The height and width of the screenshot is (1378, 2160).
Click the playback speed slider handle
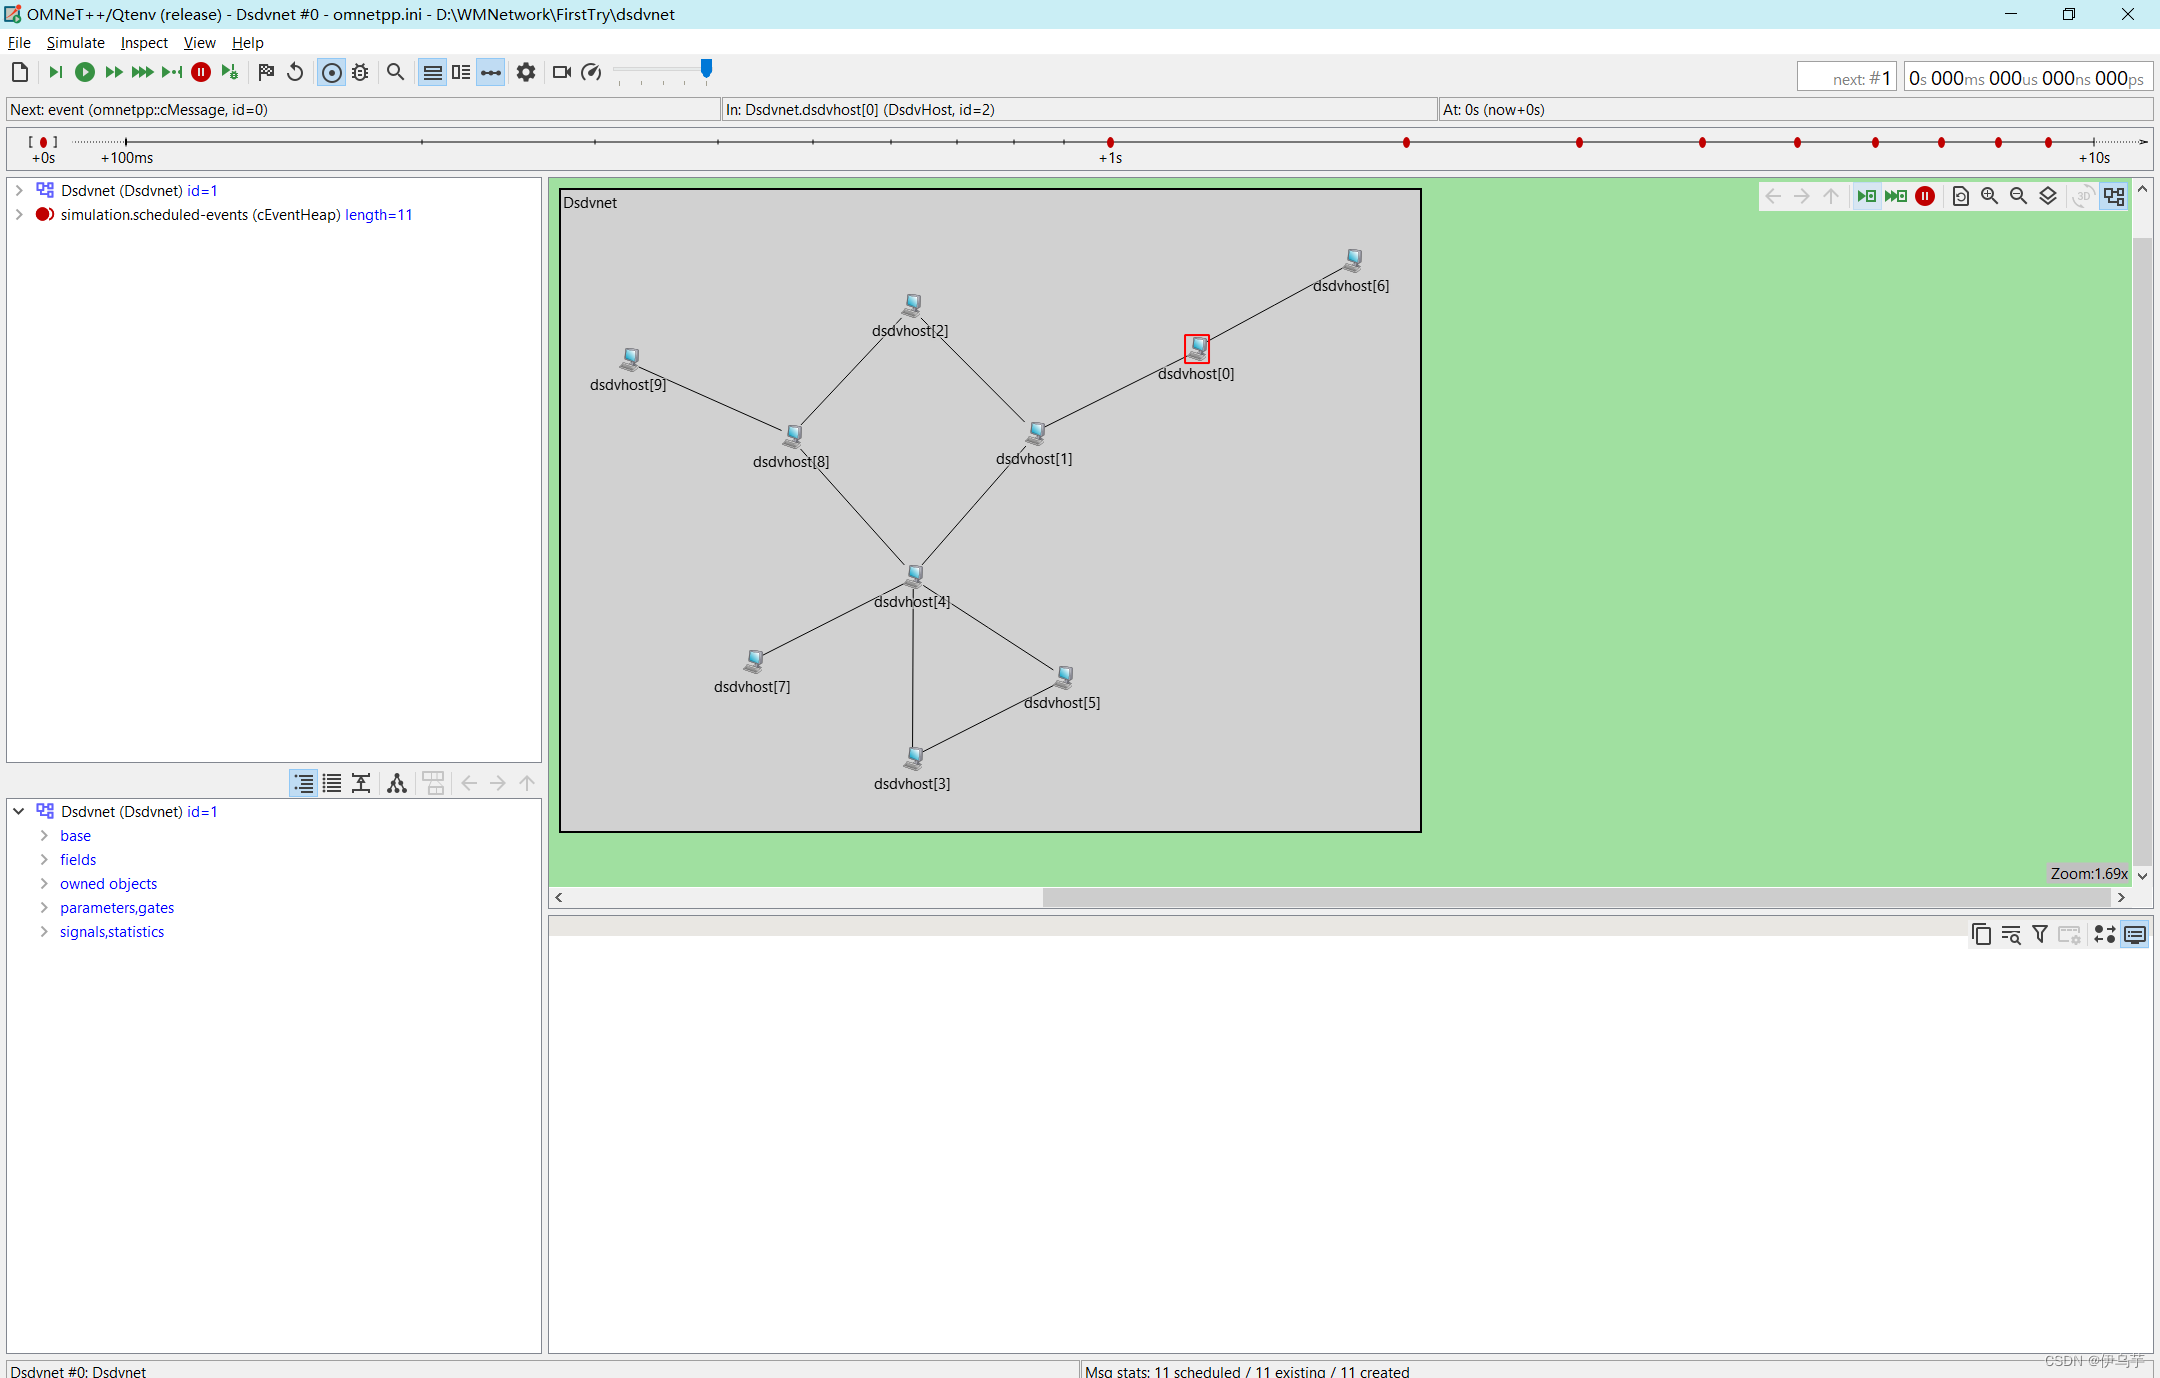(706, 69)
